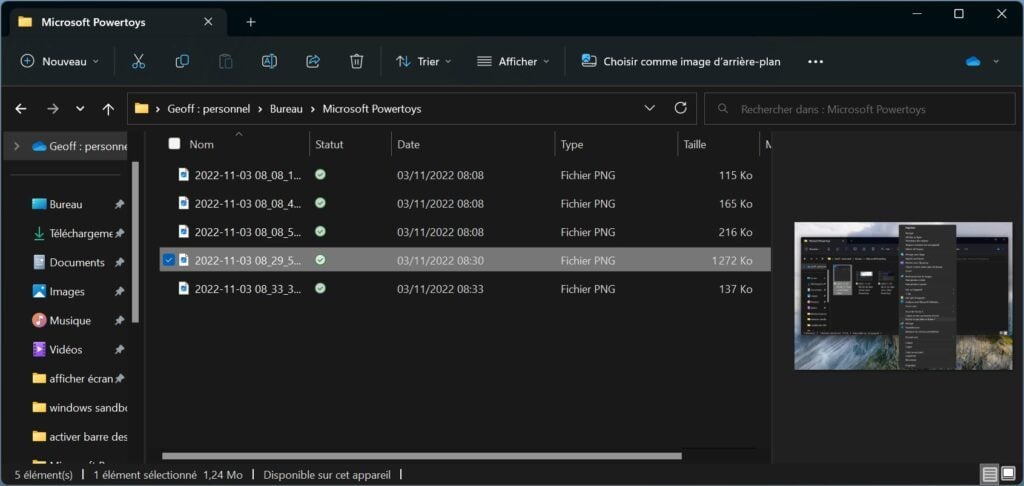The height and width of the screenshot is (486, 1024).
Task: Click the preview pane image thumbnail
Action: 903,296
